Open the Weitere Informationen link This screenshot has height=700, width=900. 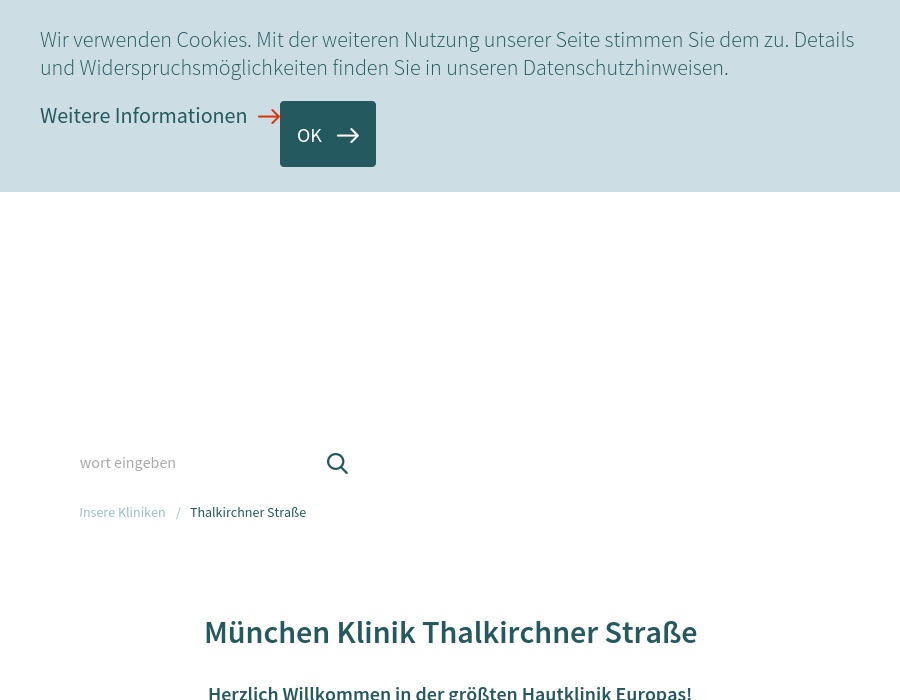click(x=144, y=115)
